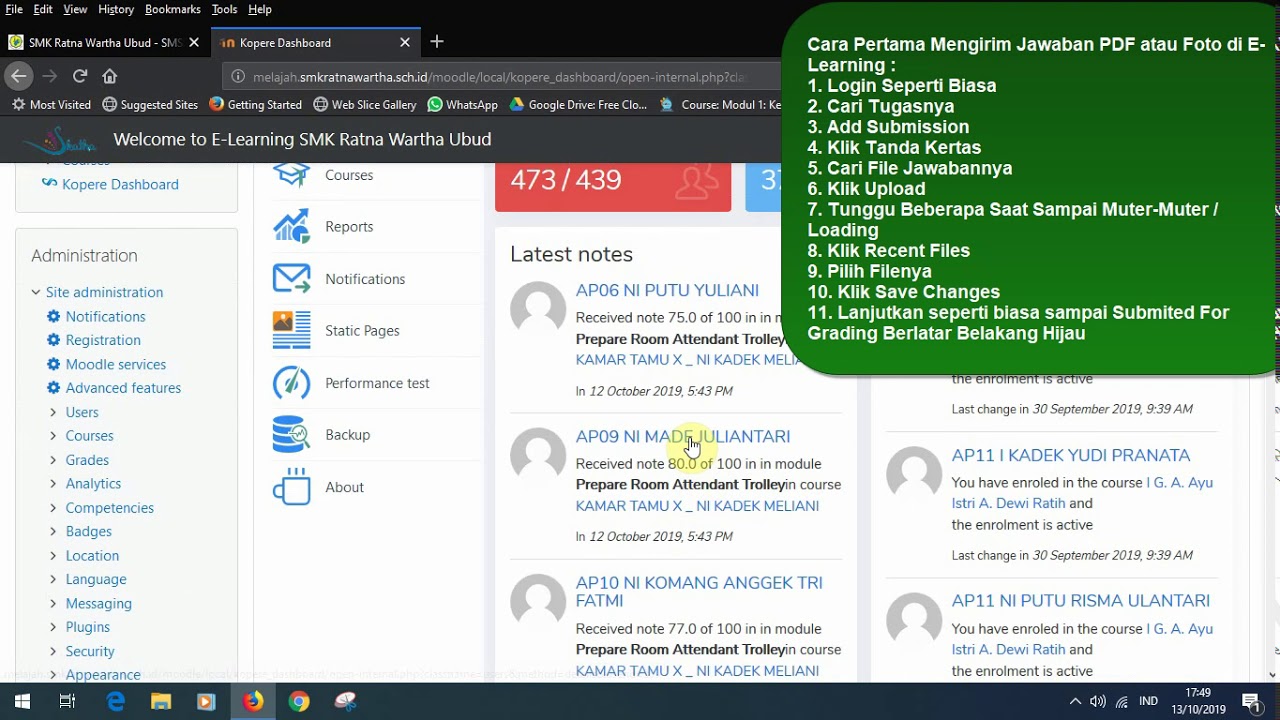
Task: Click the Static Pages icon
Action: pos(292,331)
